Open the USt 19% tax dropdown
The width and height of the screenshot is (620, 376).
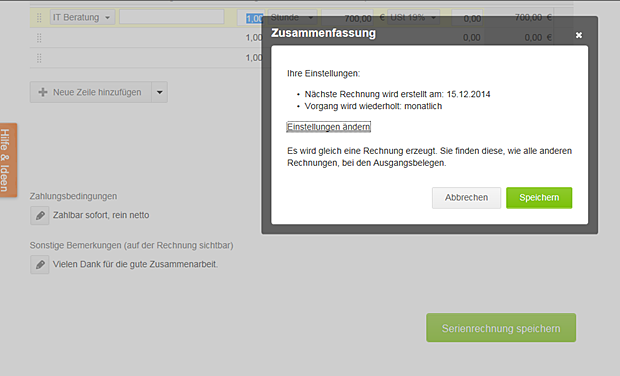[414, 17]
